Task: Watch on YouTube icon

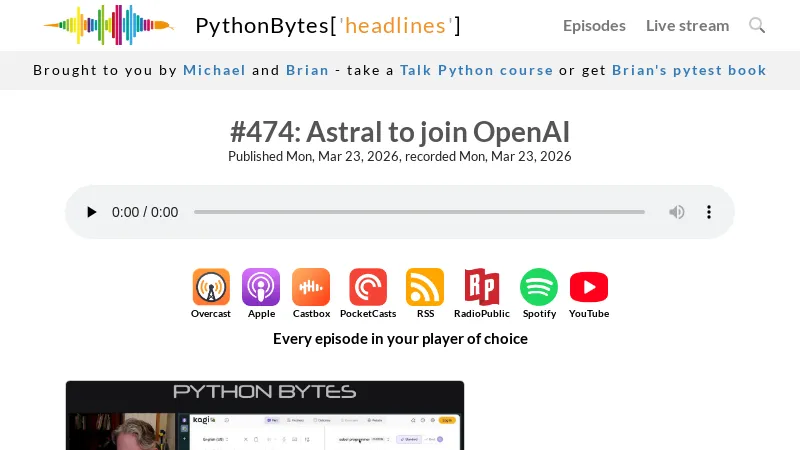Action: tap(589, 287)
